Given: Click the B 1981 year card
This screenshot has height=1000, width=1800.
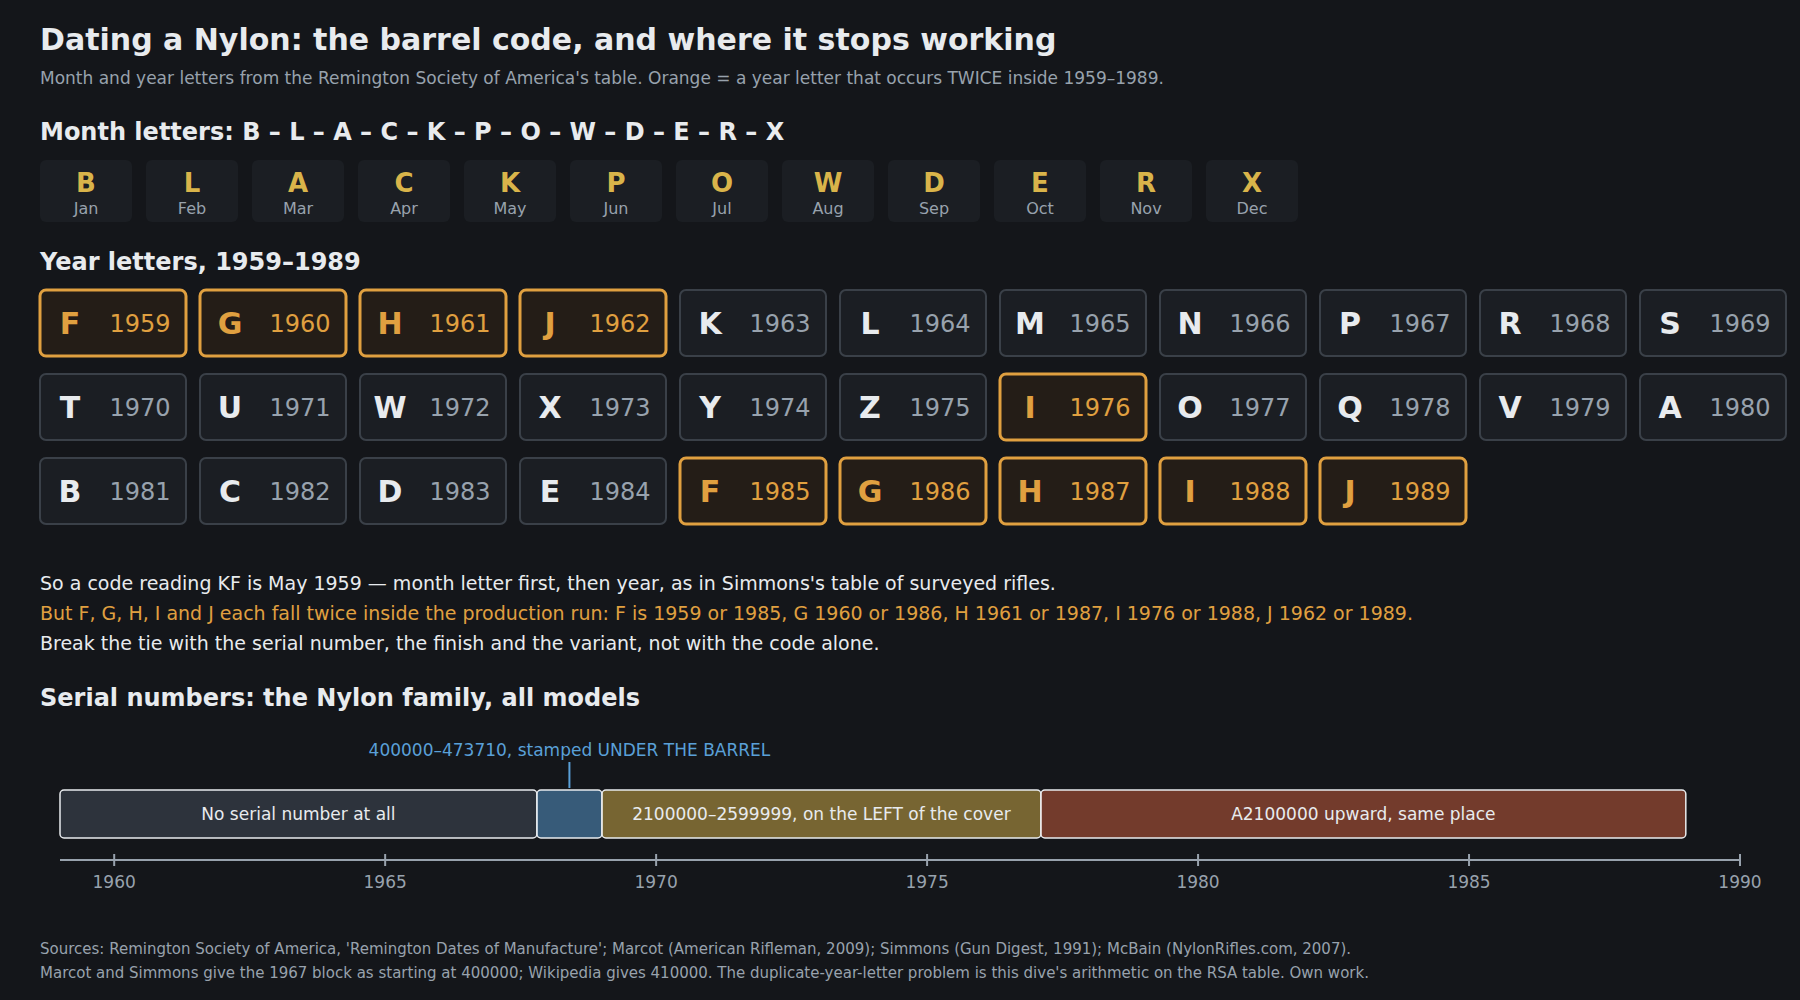Looking at the screenshot, I should [113, 491].
